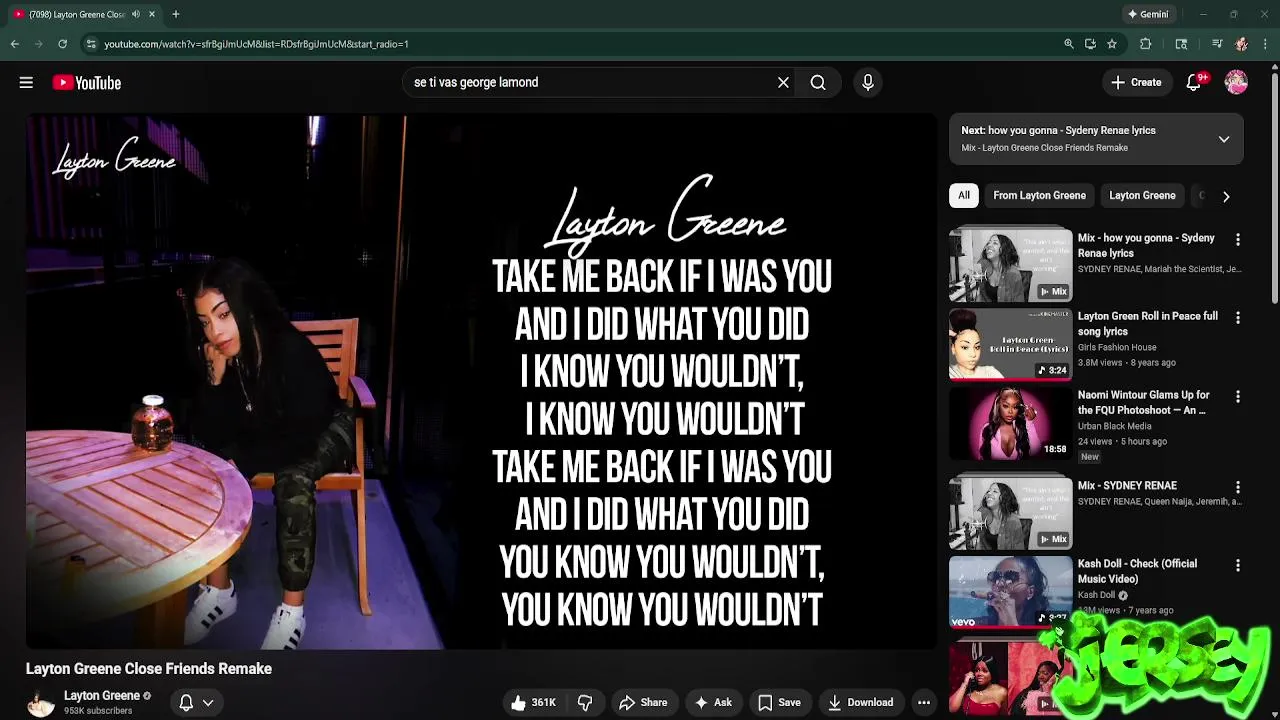Screen dimensions: 1280x720
Task: Close the Layton Greene browser tab
Action: click(152, 14)
